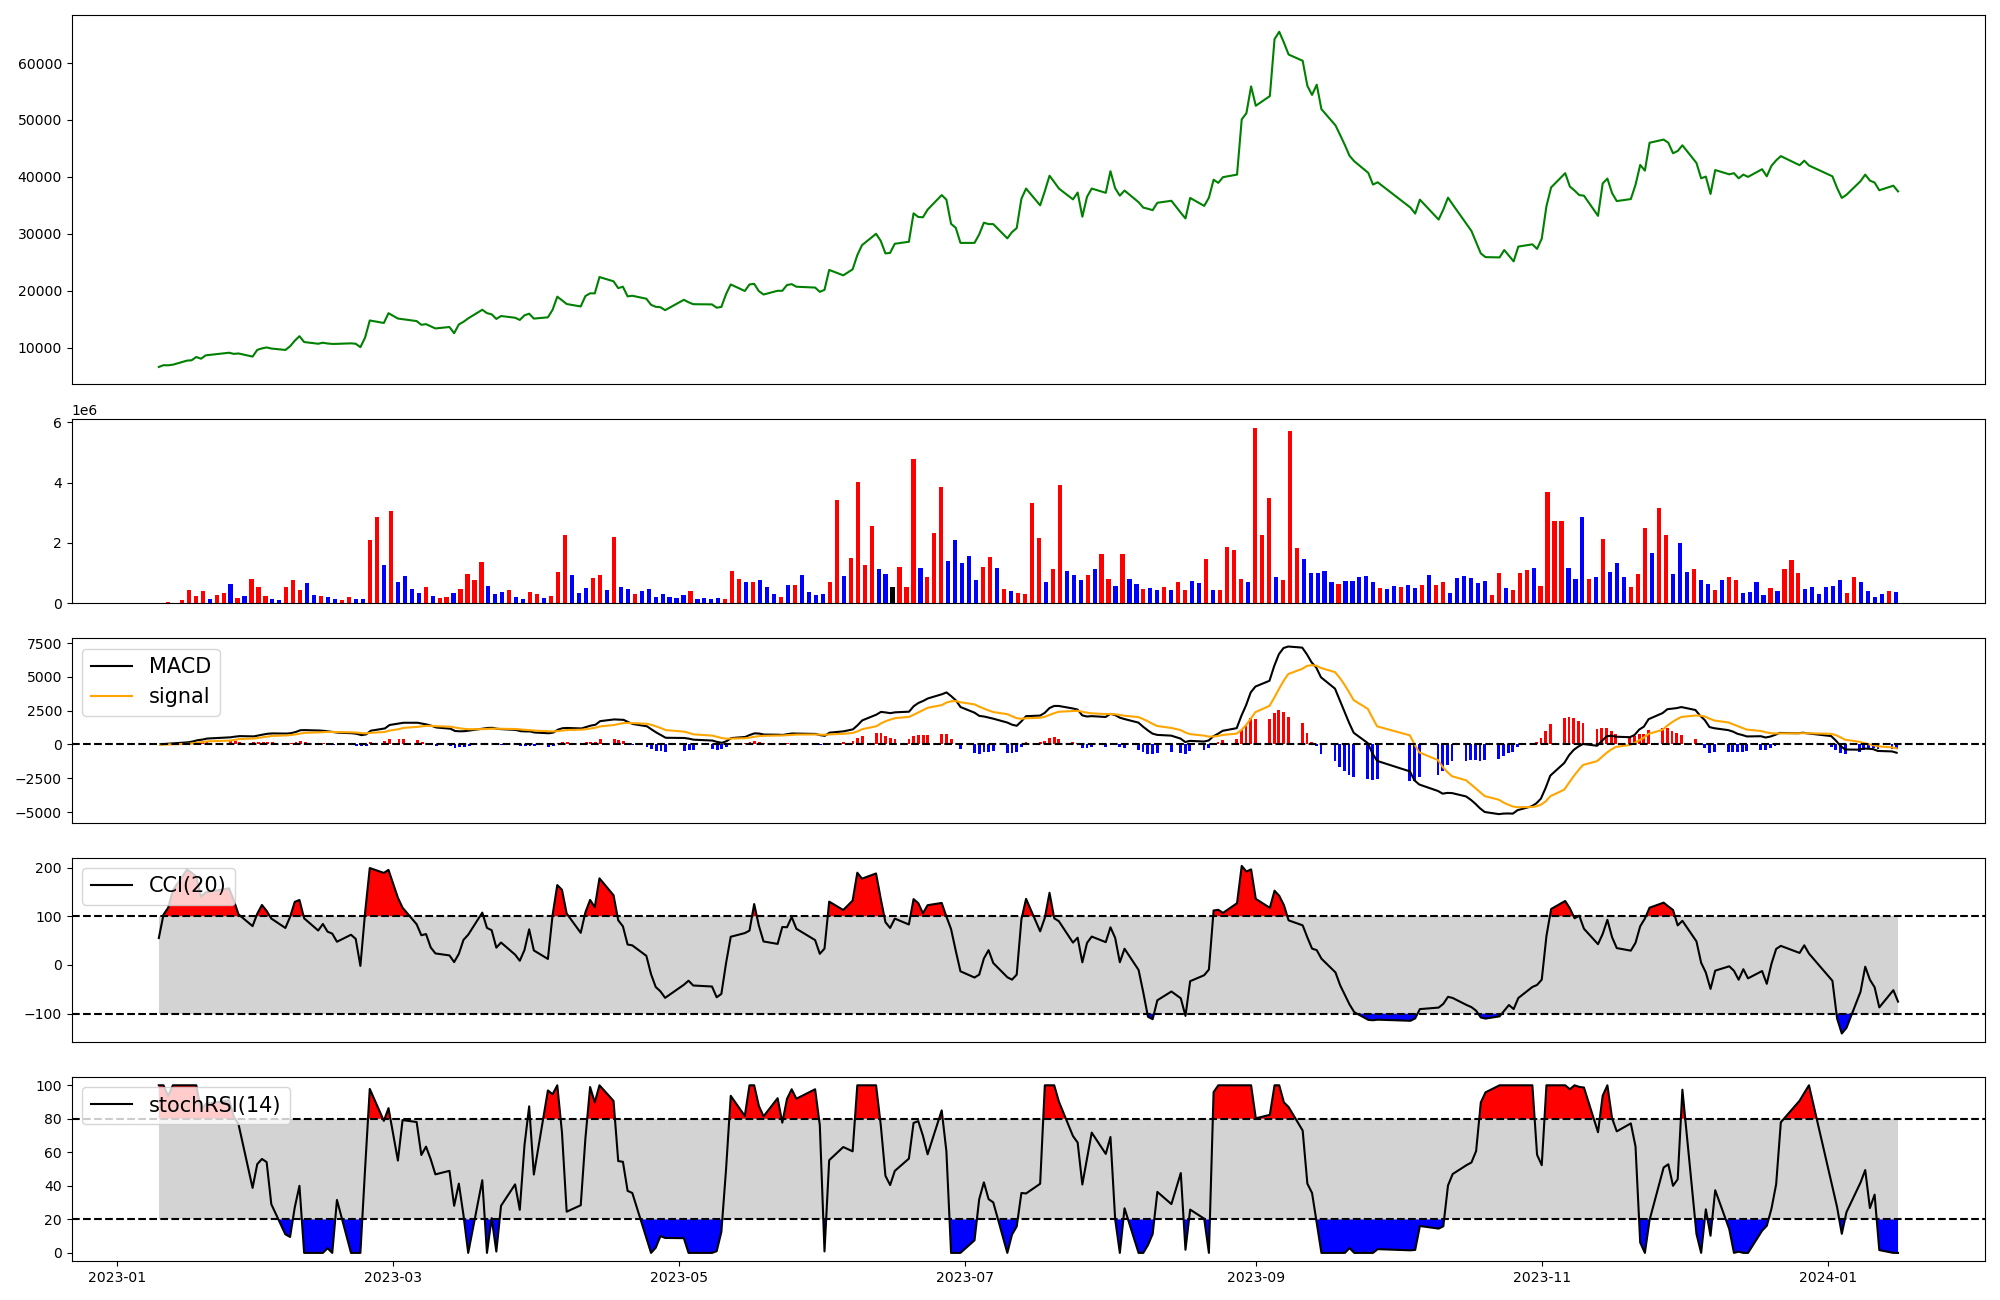Image resolution: width=2000 pixels, height=1300 pixels.
Task: Click the 2023-11 date tick label
Action: (1542, 1277)
